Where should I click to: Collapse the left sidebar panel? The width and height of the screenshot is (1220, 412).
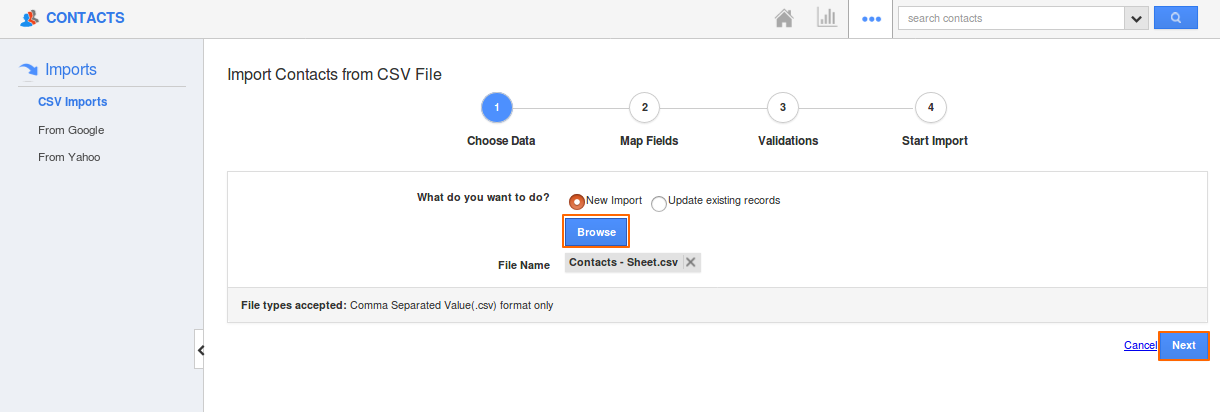(200, 350)
